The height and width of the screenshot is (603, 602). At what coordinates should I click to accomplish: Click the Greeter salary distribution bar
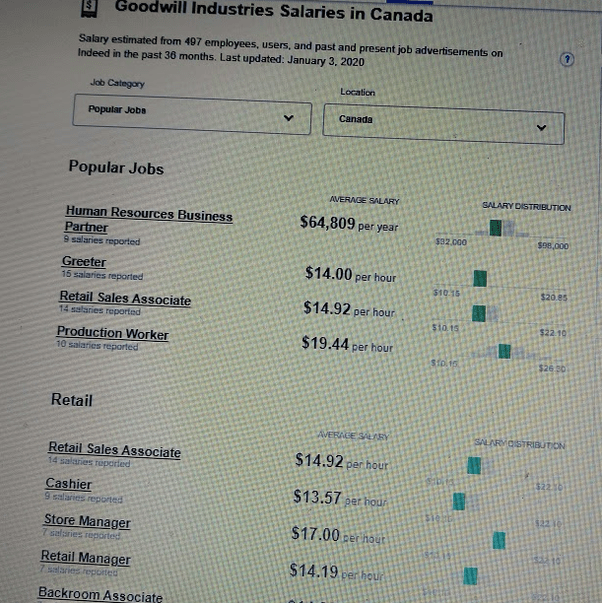(x=480, y=277)
